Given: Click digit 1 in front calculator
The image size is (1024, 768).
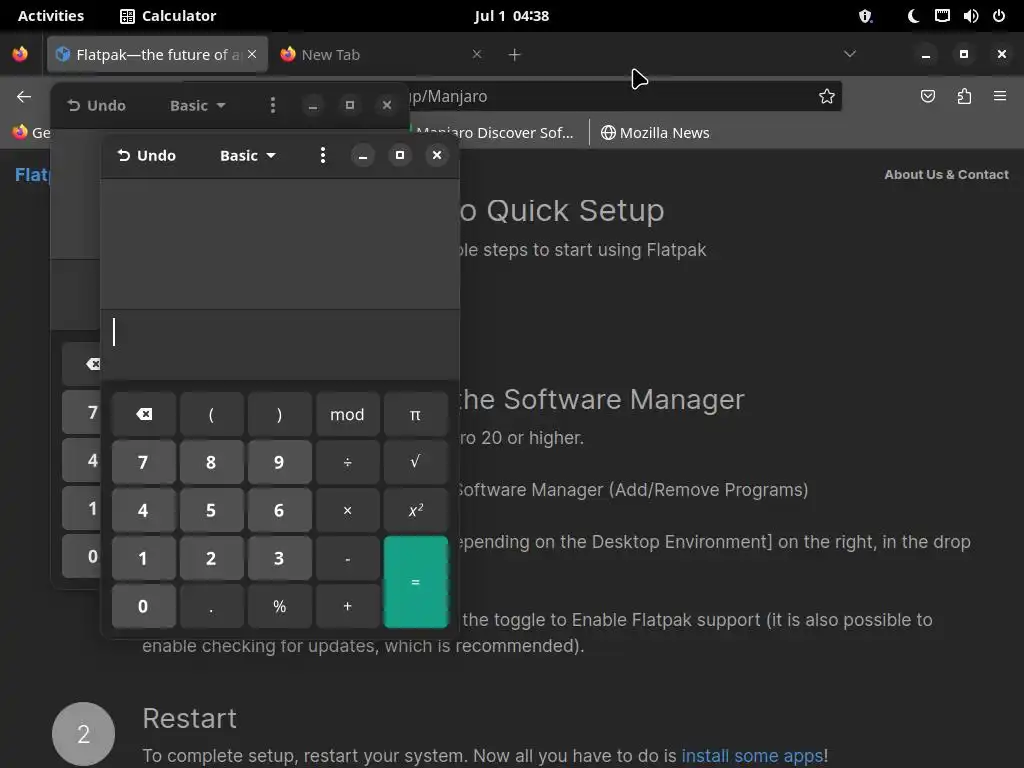Looking at the screenshot, I should click(x=144, y=558).
